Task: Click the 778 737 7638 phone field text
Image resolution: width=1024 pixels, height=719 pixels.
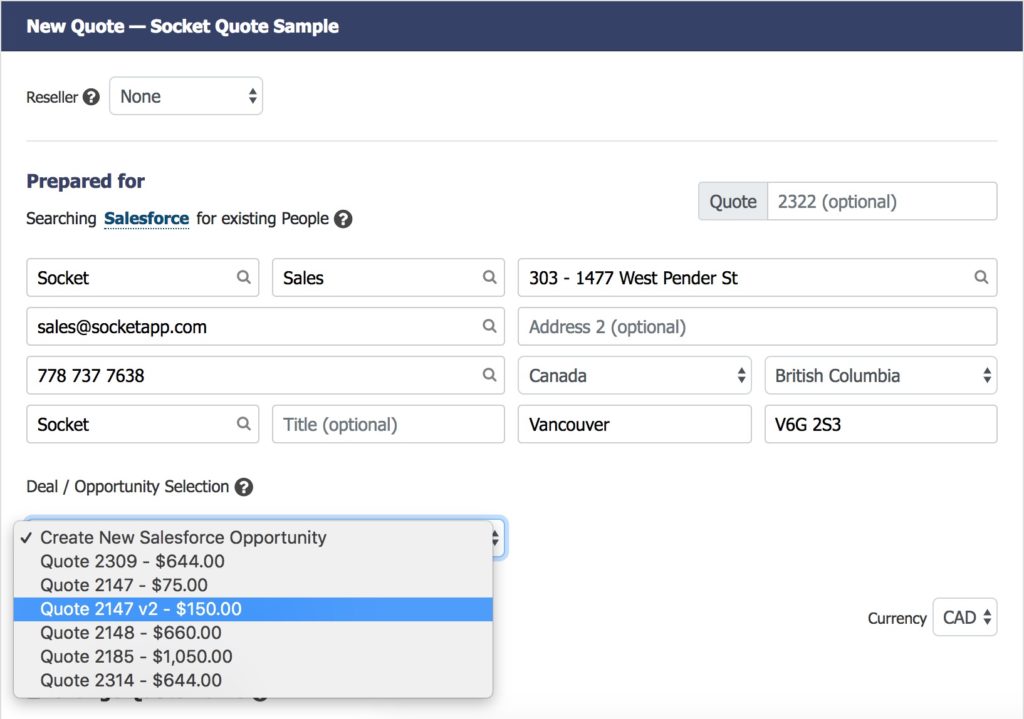Action: [x=91, y=375]
